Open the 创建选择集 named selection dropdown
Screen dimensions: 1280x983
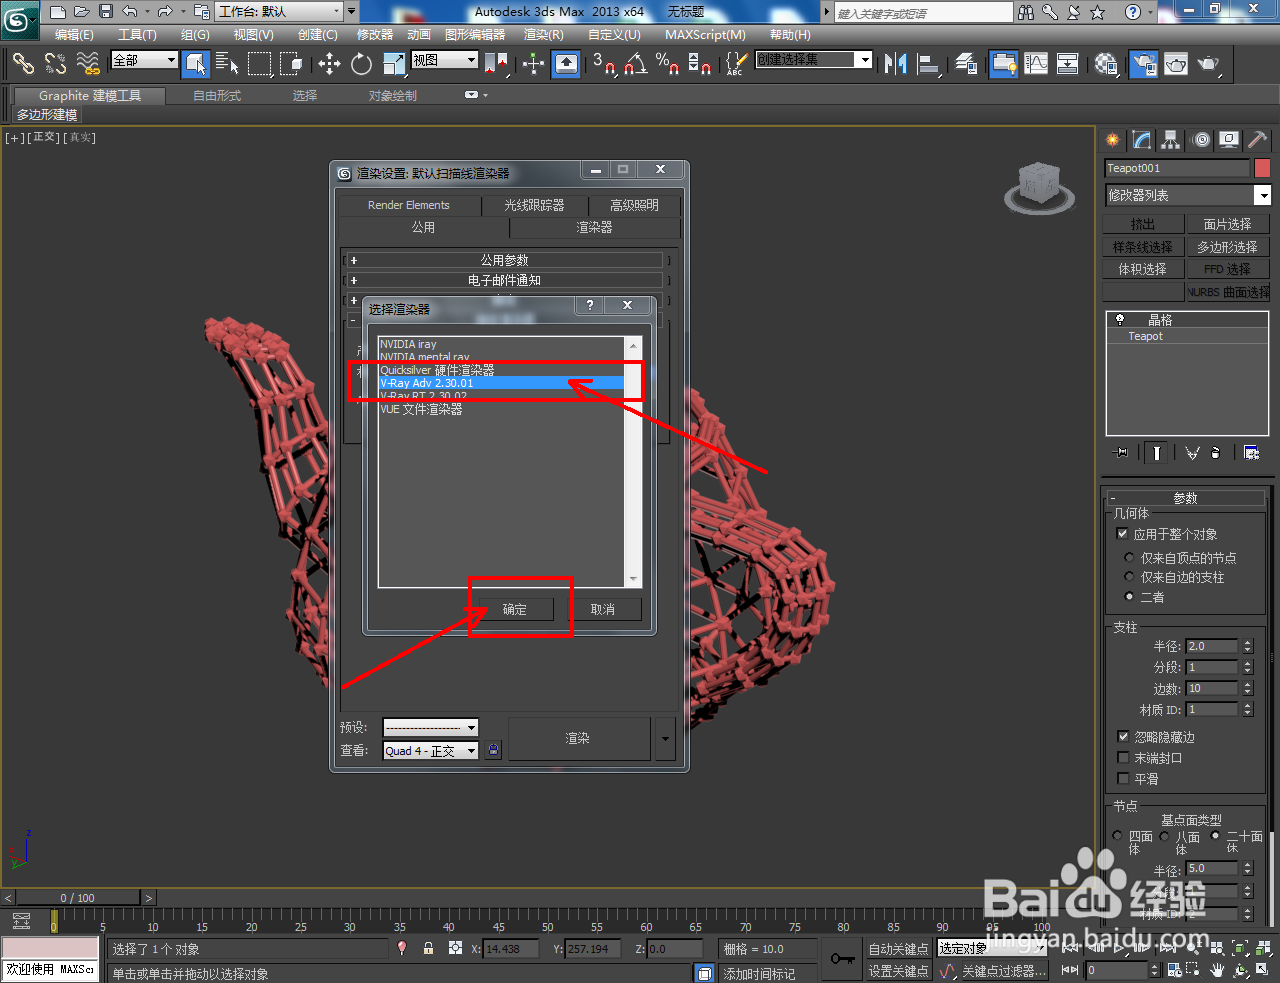814,60
